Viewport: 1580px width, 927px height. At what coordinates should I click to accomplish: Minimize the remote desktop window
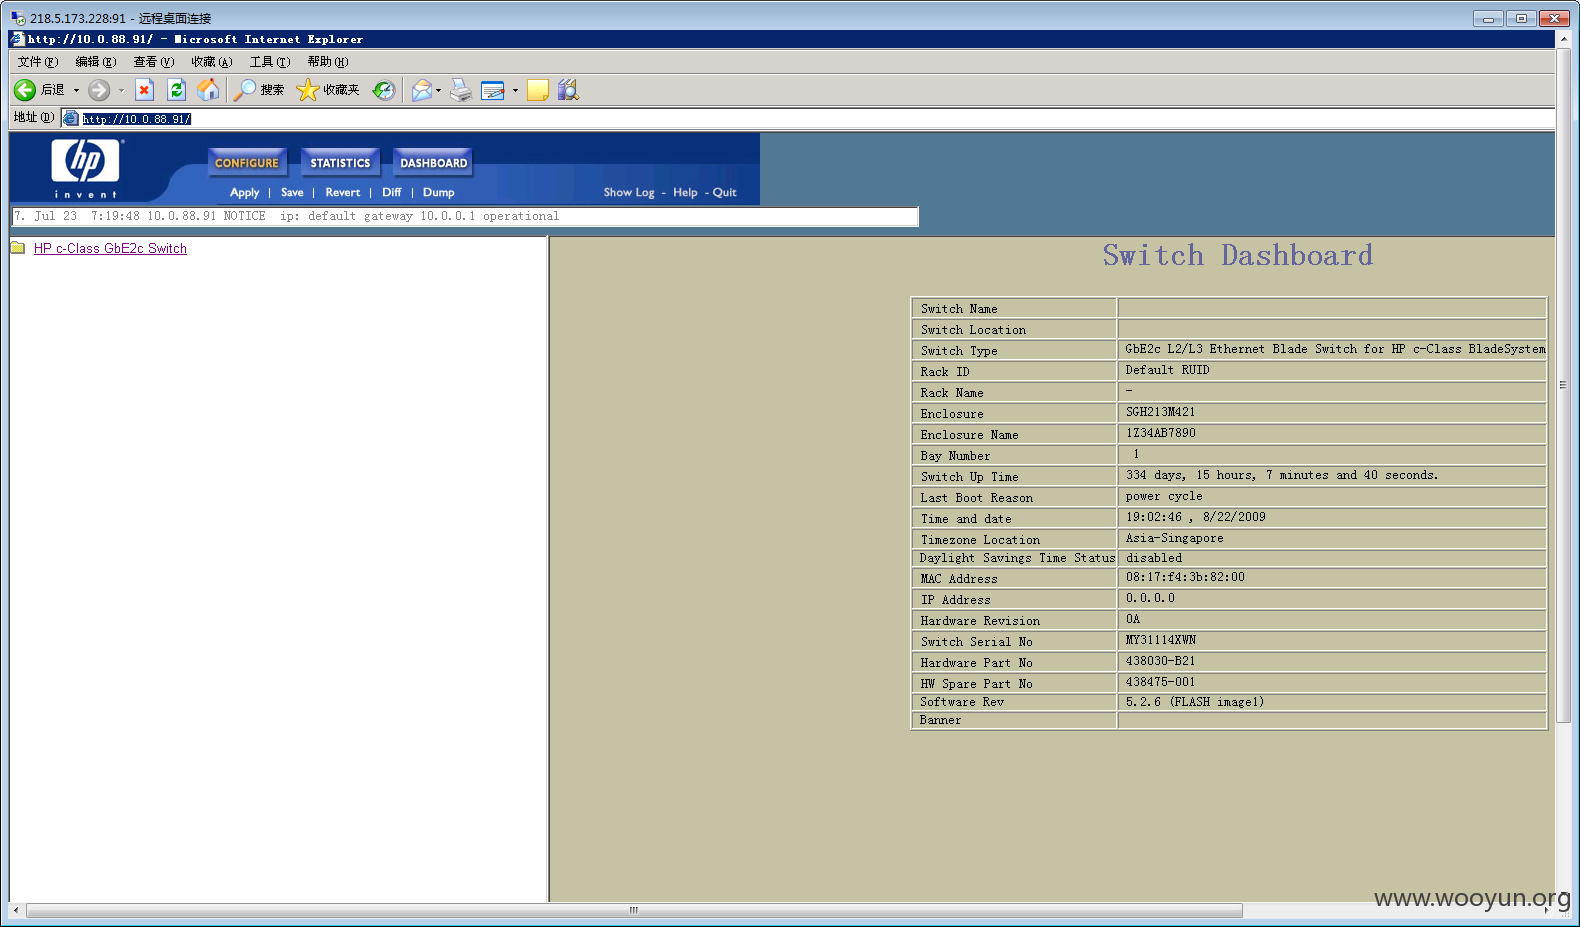pyautogui.click(x=1487, y=18)
